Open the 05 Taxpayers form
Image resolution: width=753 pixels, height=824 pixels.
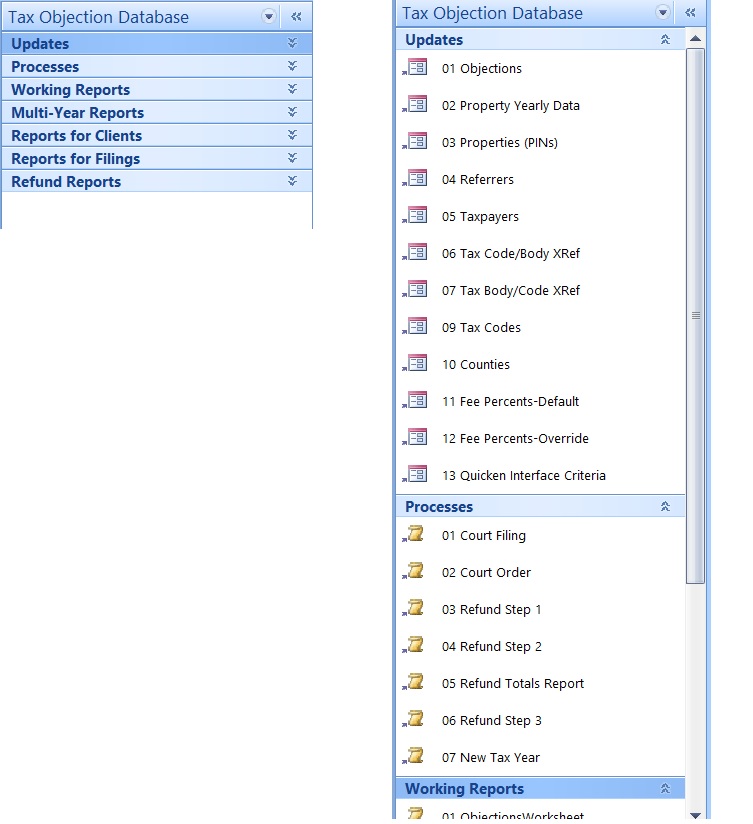coord(480,217)
